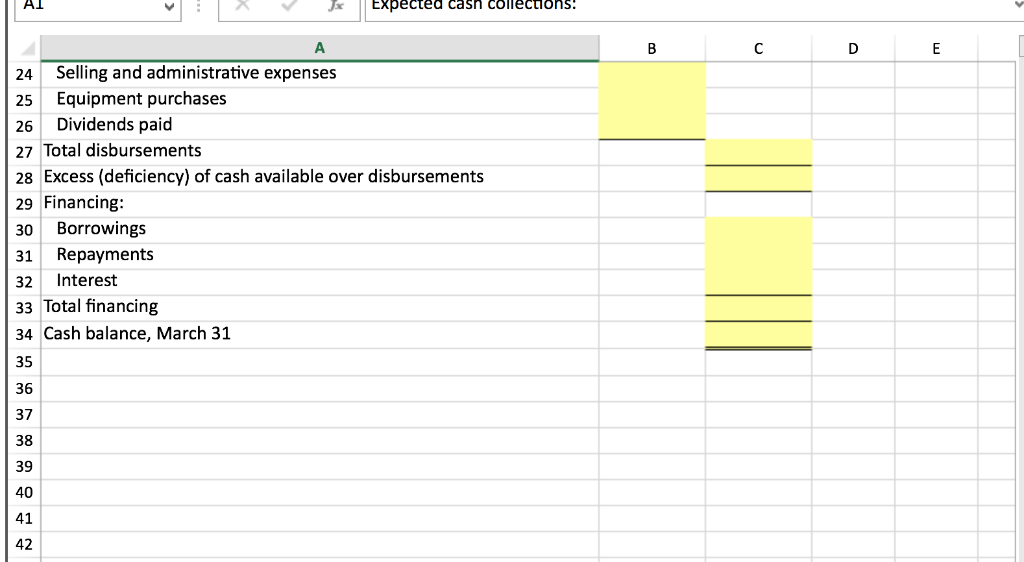The height and width of the screenshot is (562, 1024).
Task: Select row 29 header
Action: click(25, 204)
